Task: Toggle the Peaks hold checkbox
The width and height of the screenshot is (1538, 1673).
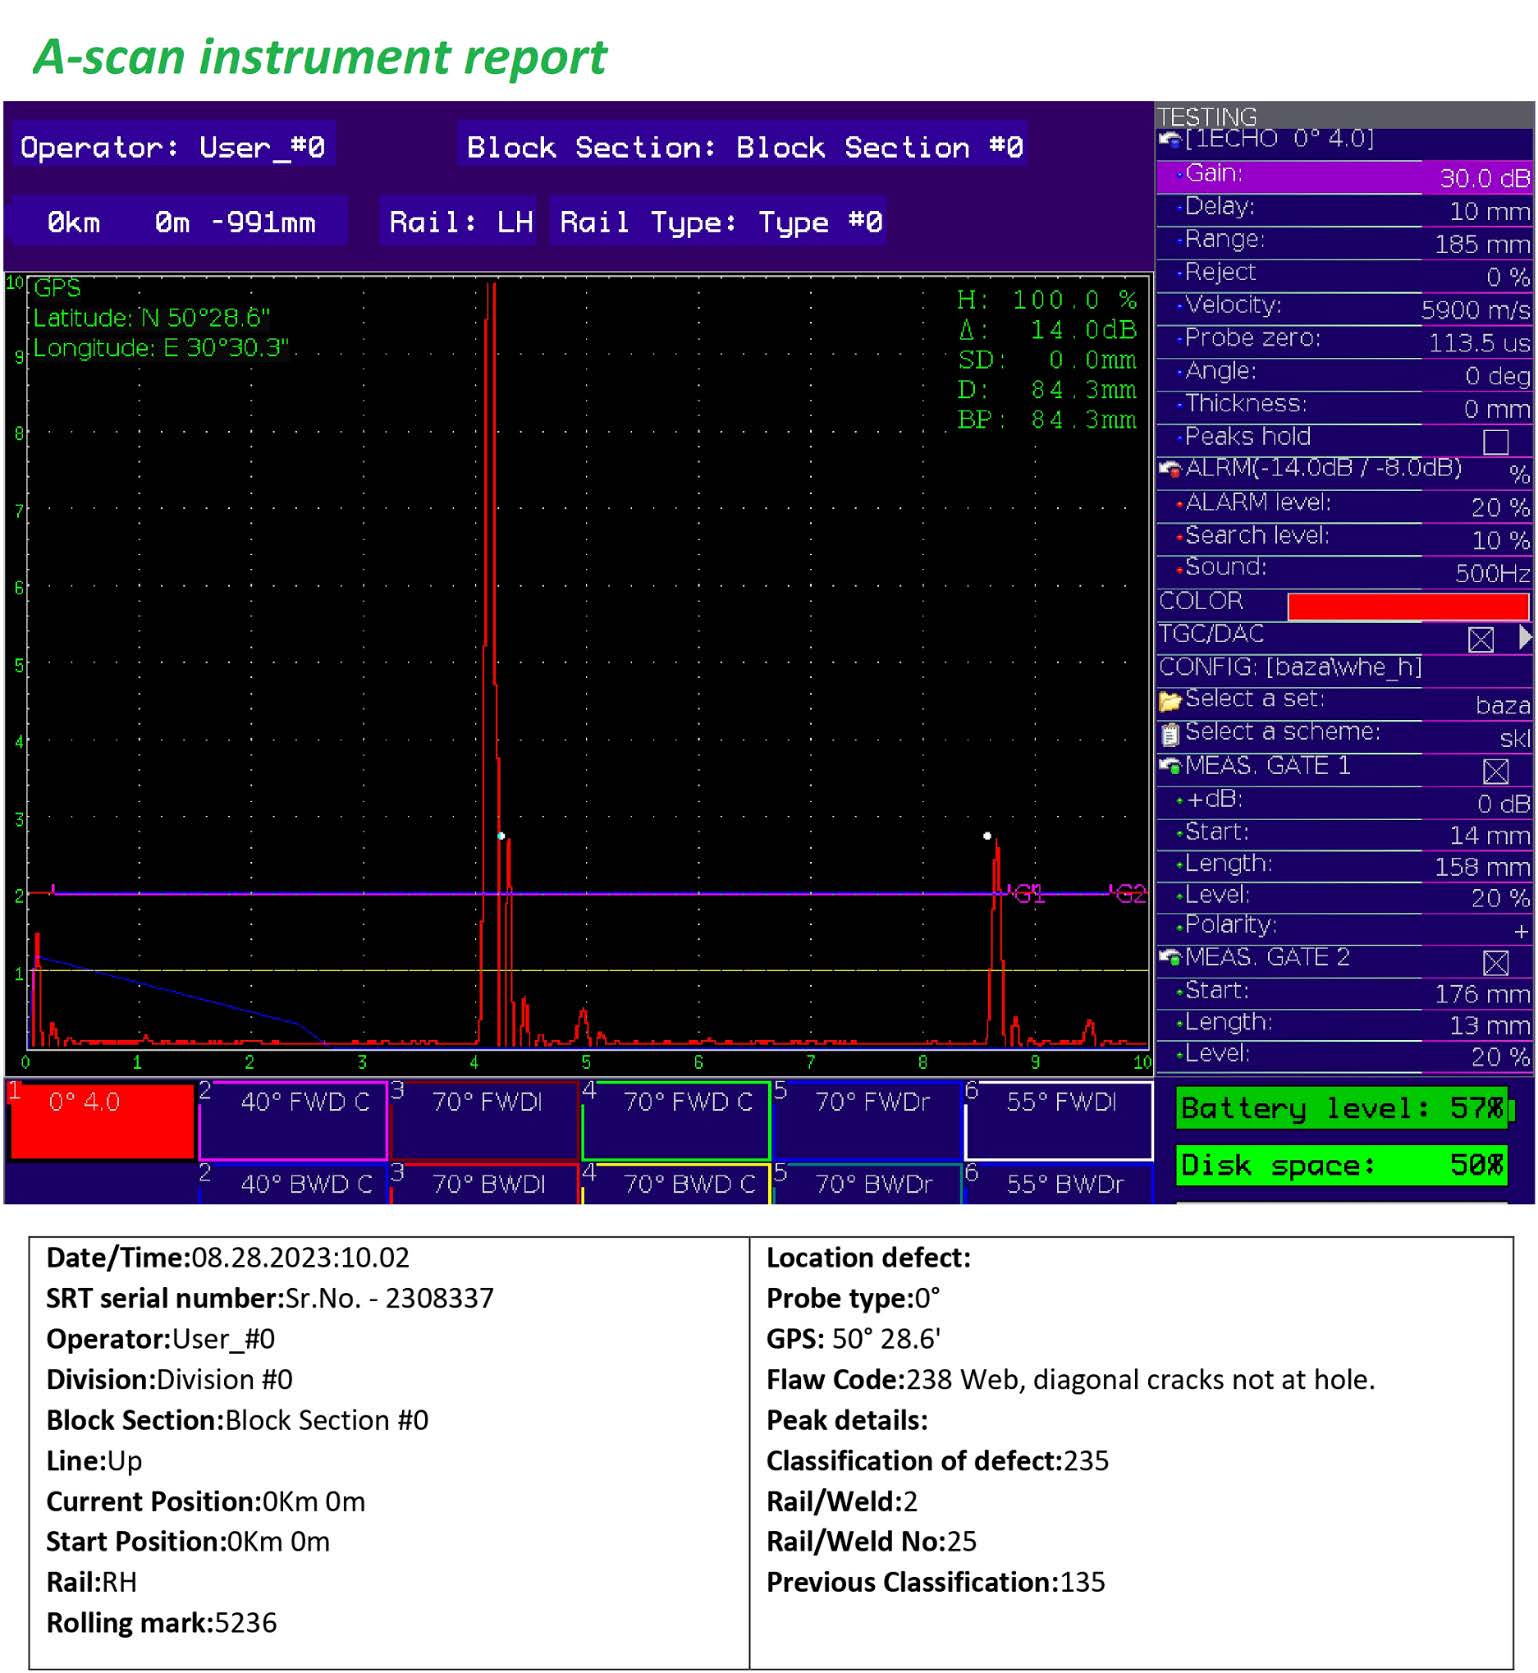Action: point(1495,441)
